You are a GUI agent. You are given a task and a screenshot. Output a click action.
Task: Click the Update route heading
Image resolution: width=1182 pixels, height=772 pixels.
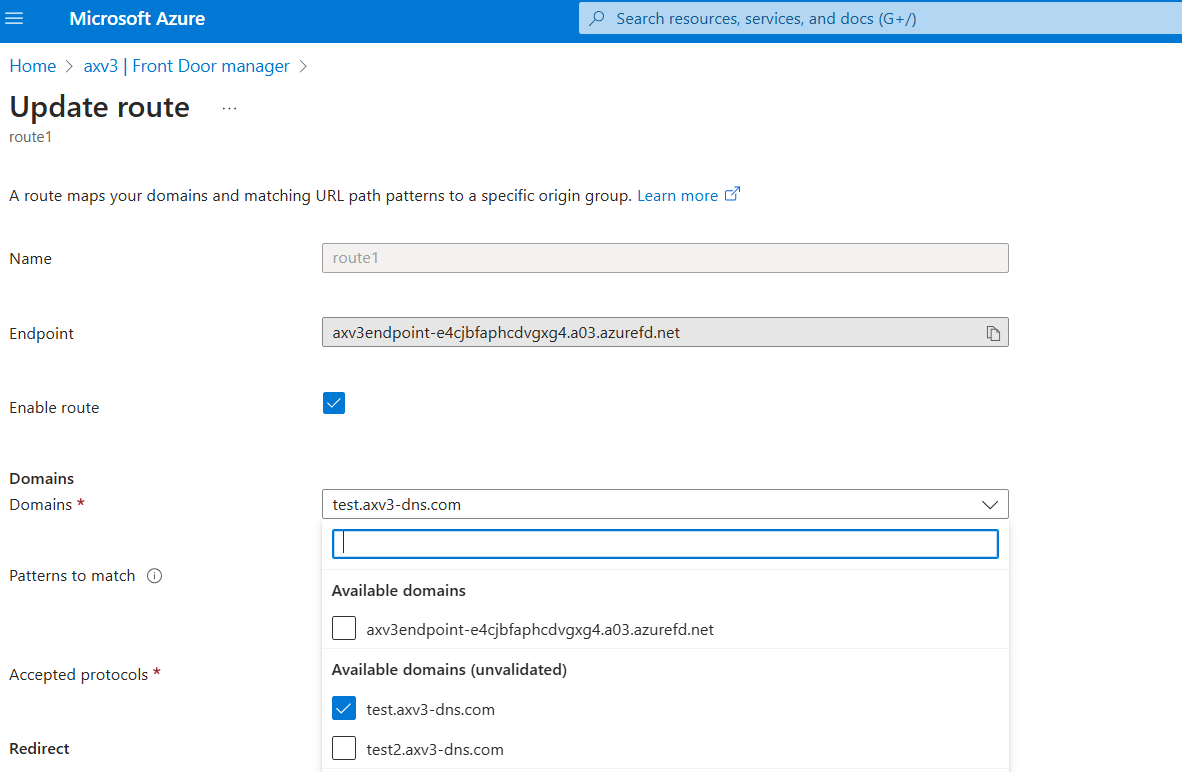pos(100,108)
